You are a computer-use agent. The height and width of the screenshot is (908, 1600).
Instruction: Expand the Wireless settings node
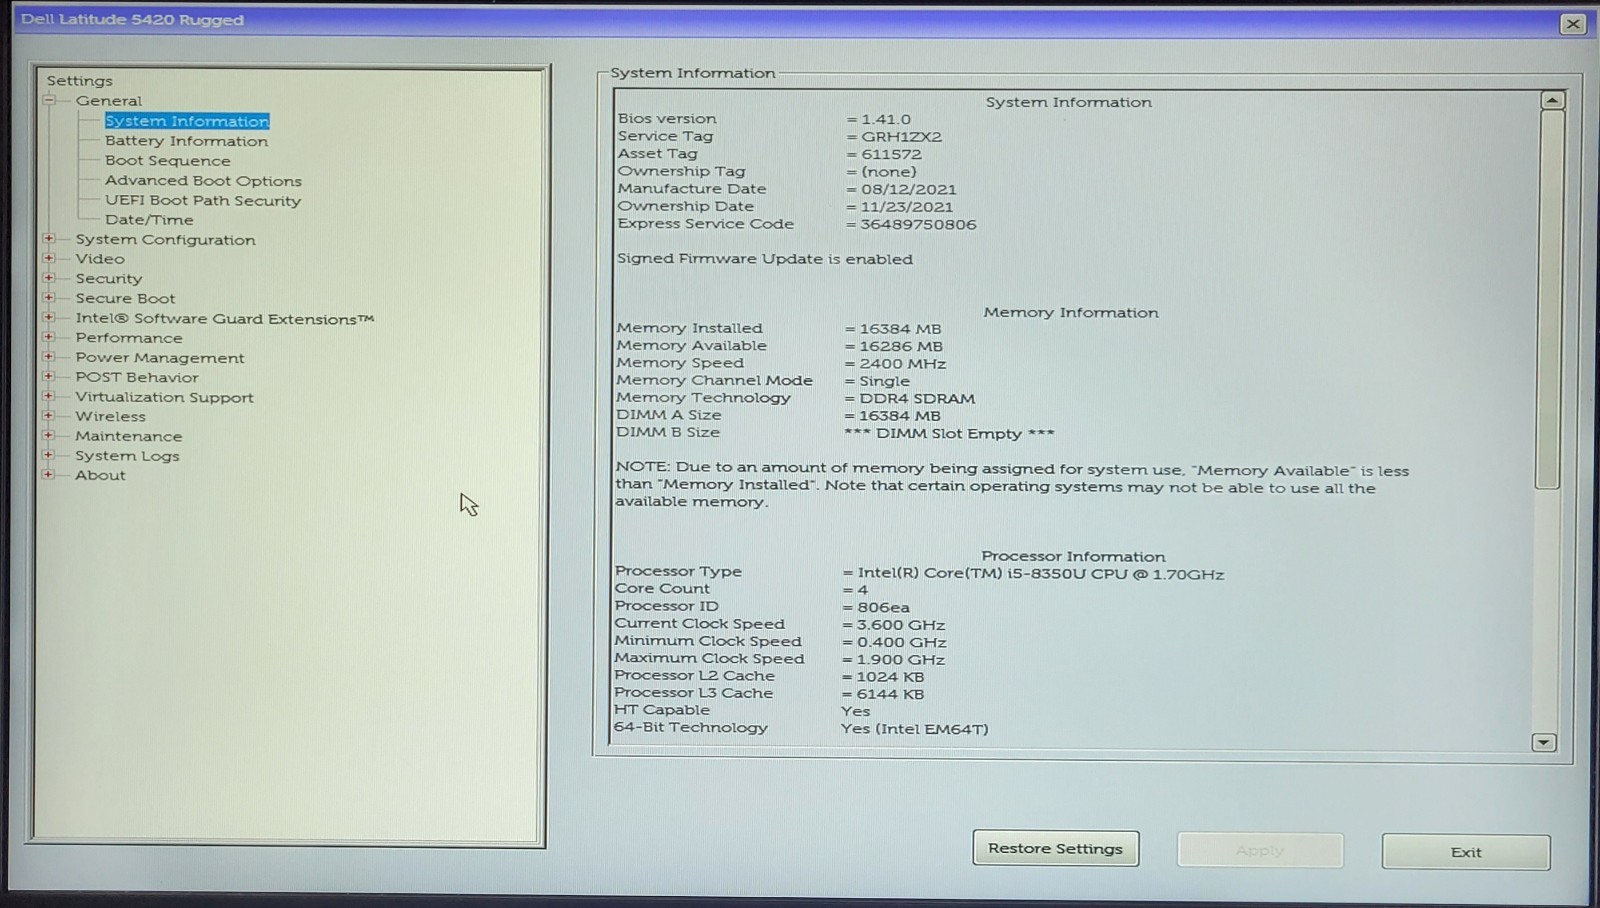pyautogui.click(x=49, y=415)
